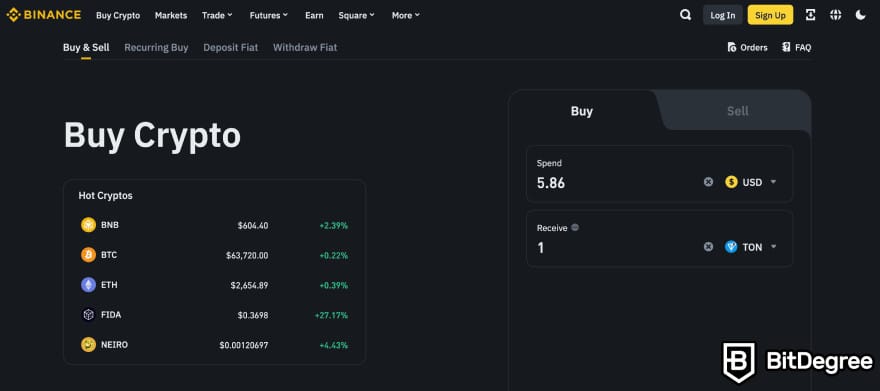Screen dimensions: 880x391
Task: Clear the Receive amount field
Action: 708,247
